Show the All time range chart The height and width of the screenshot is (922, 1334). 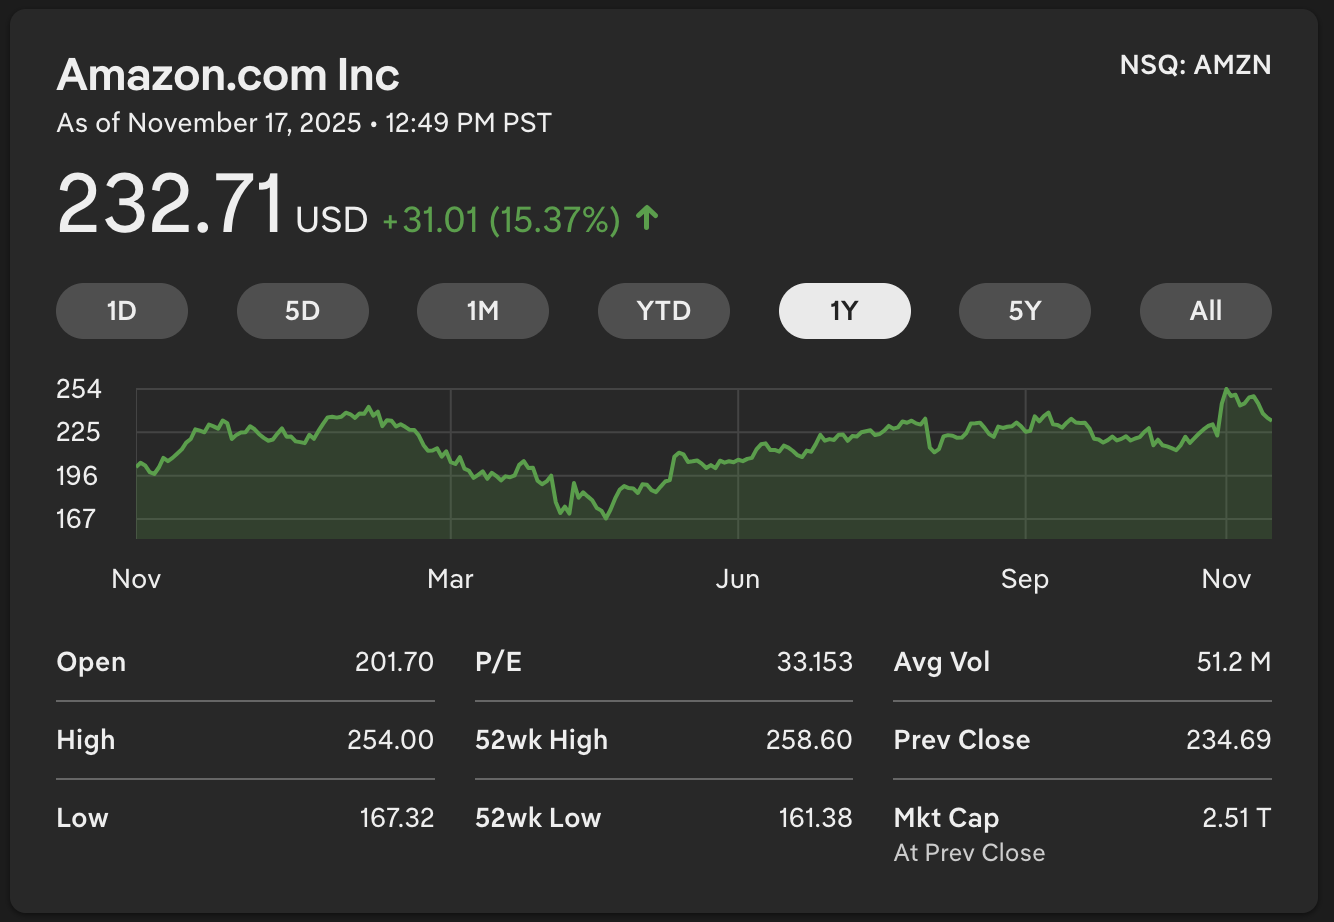1206,311
